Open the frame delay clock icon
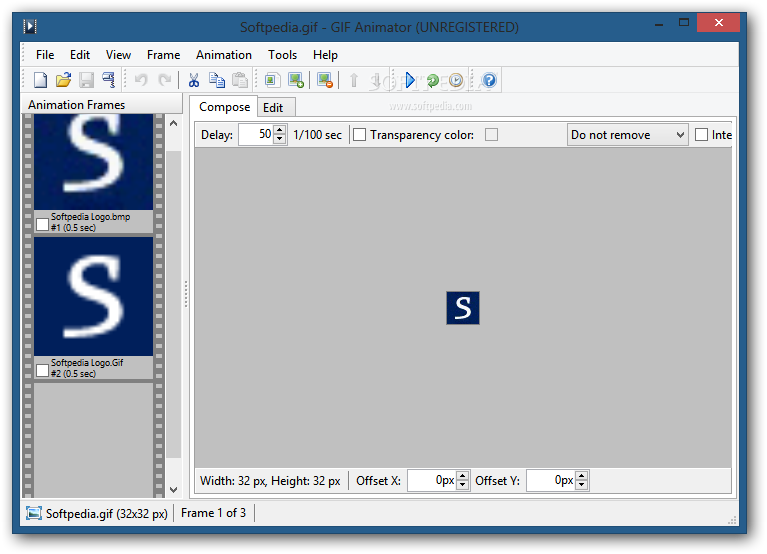Screen dimensions: 767x554 tap(456, 80)
